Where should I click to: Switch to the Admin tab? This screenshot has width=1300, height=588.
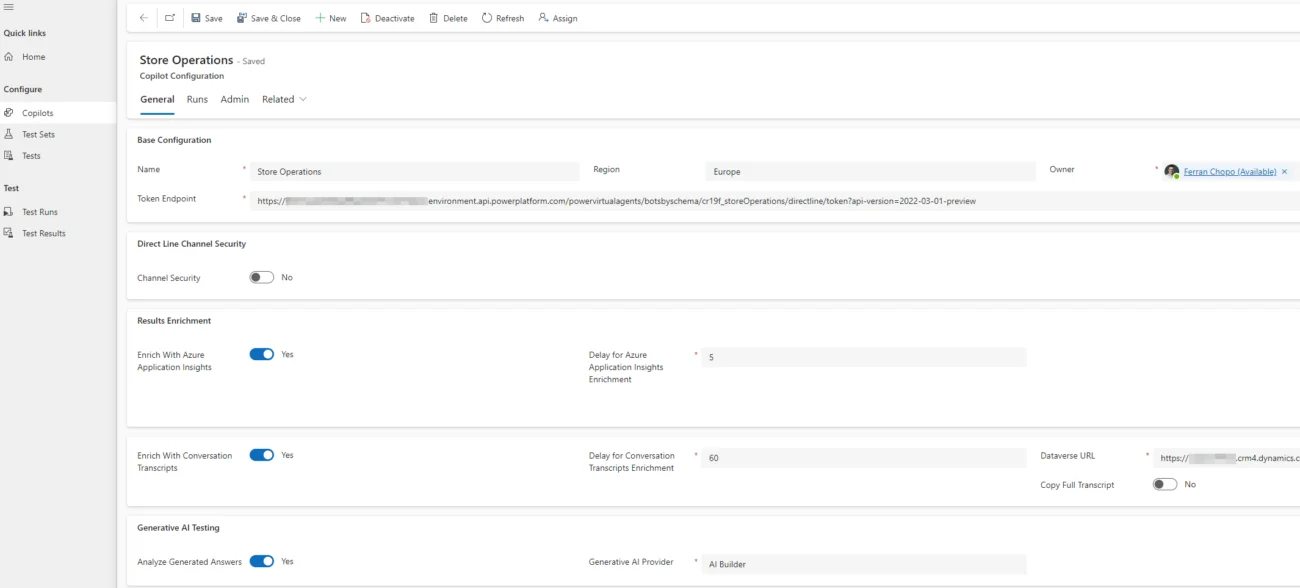(235, 99)
